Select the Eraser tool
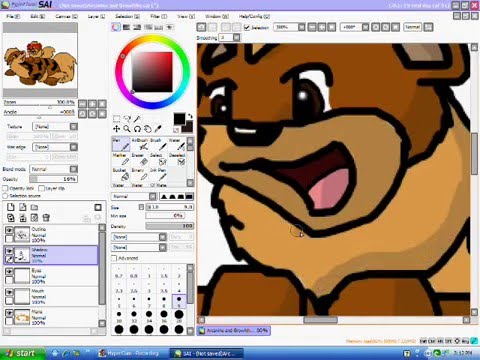Screen dimensions: 480x360 click(x=139, y=159)
